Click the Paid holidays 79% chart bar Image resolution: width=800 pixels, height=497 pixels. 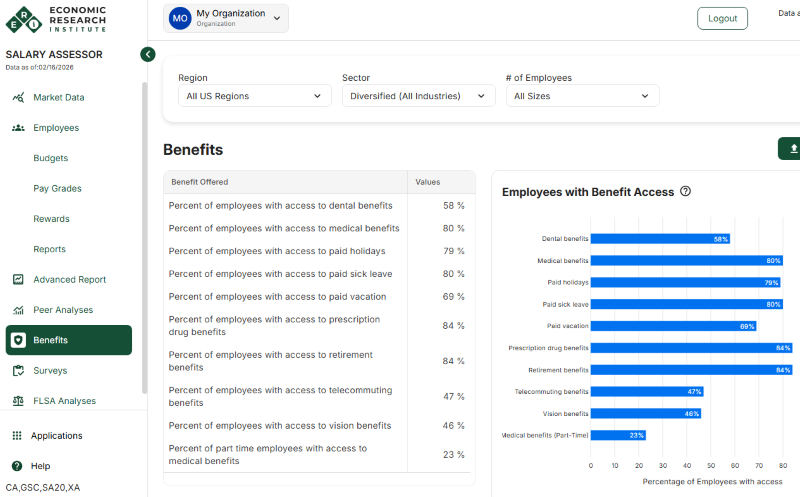[x=685, y=282]
